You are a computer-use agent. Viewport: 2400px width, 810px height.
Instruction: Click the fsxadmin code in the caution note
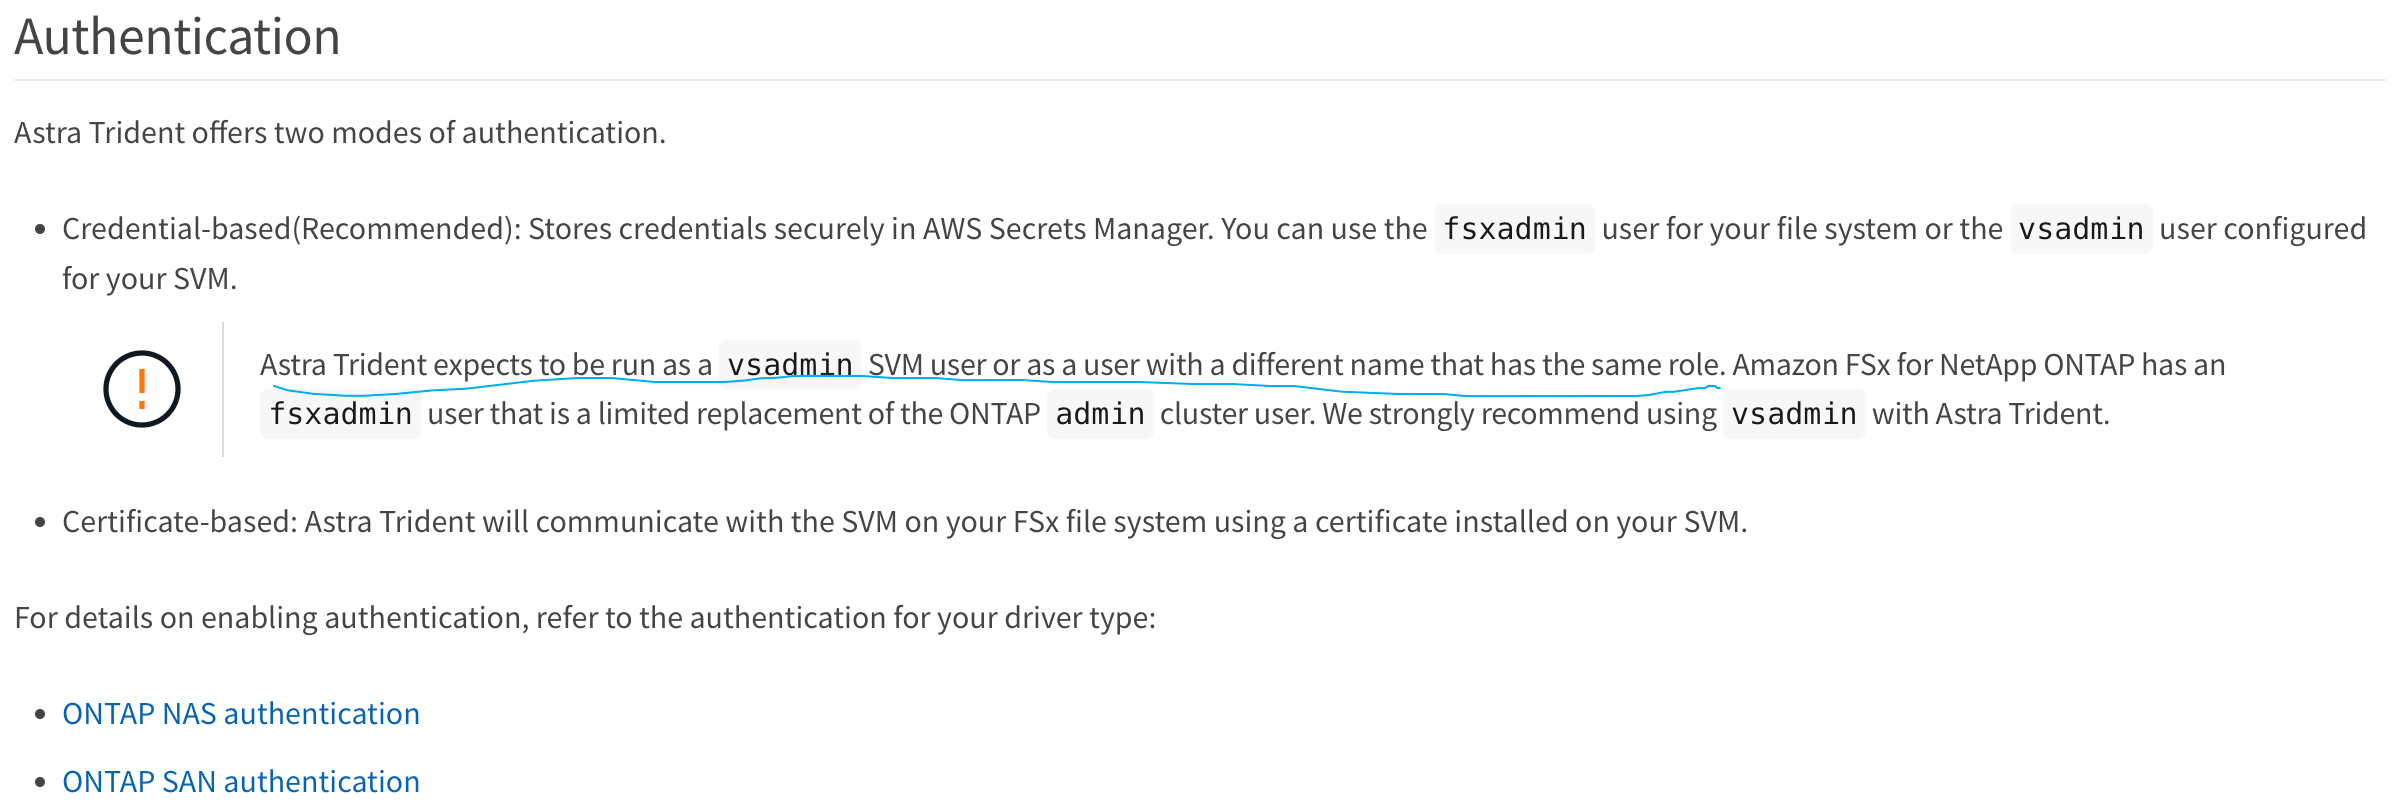point(340,414)
